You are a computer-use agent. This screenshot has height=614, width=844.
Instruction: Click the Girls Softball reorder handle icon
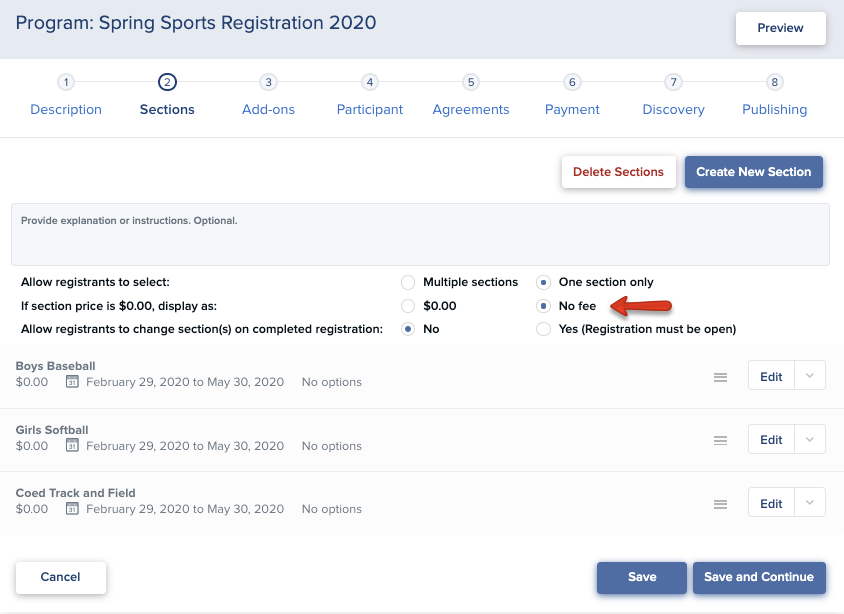(x=720, y=440)
